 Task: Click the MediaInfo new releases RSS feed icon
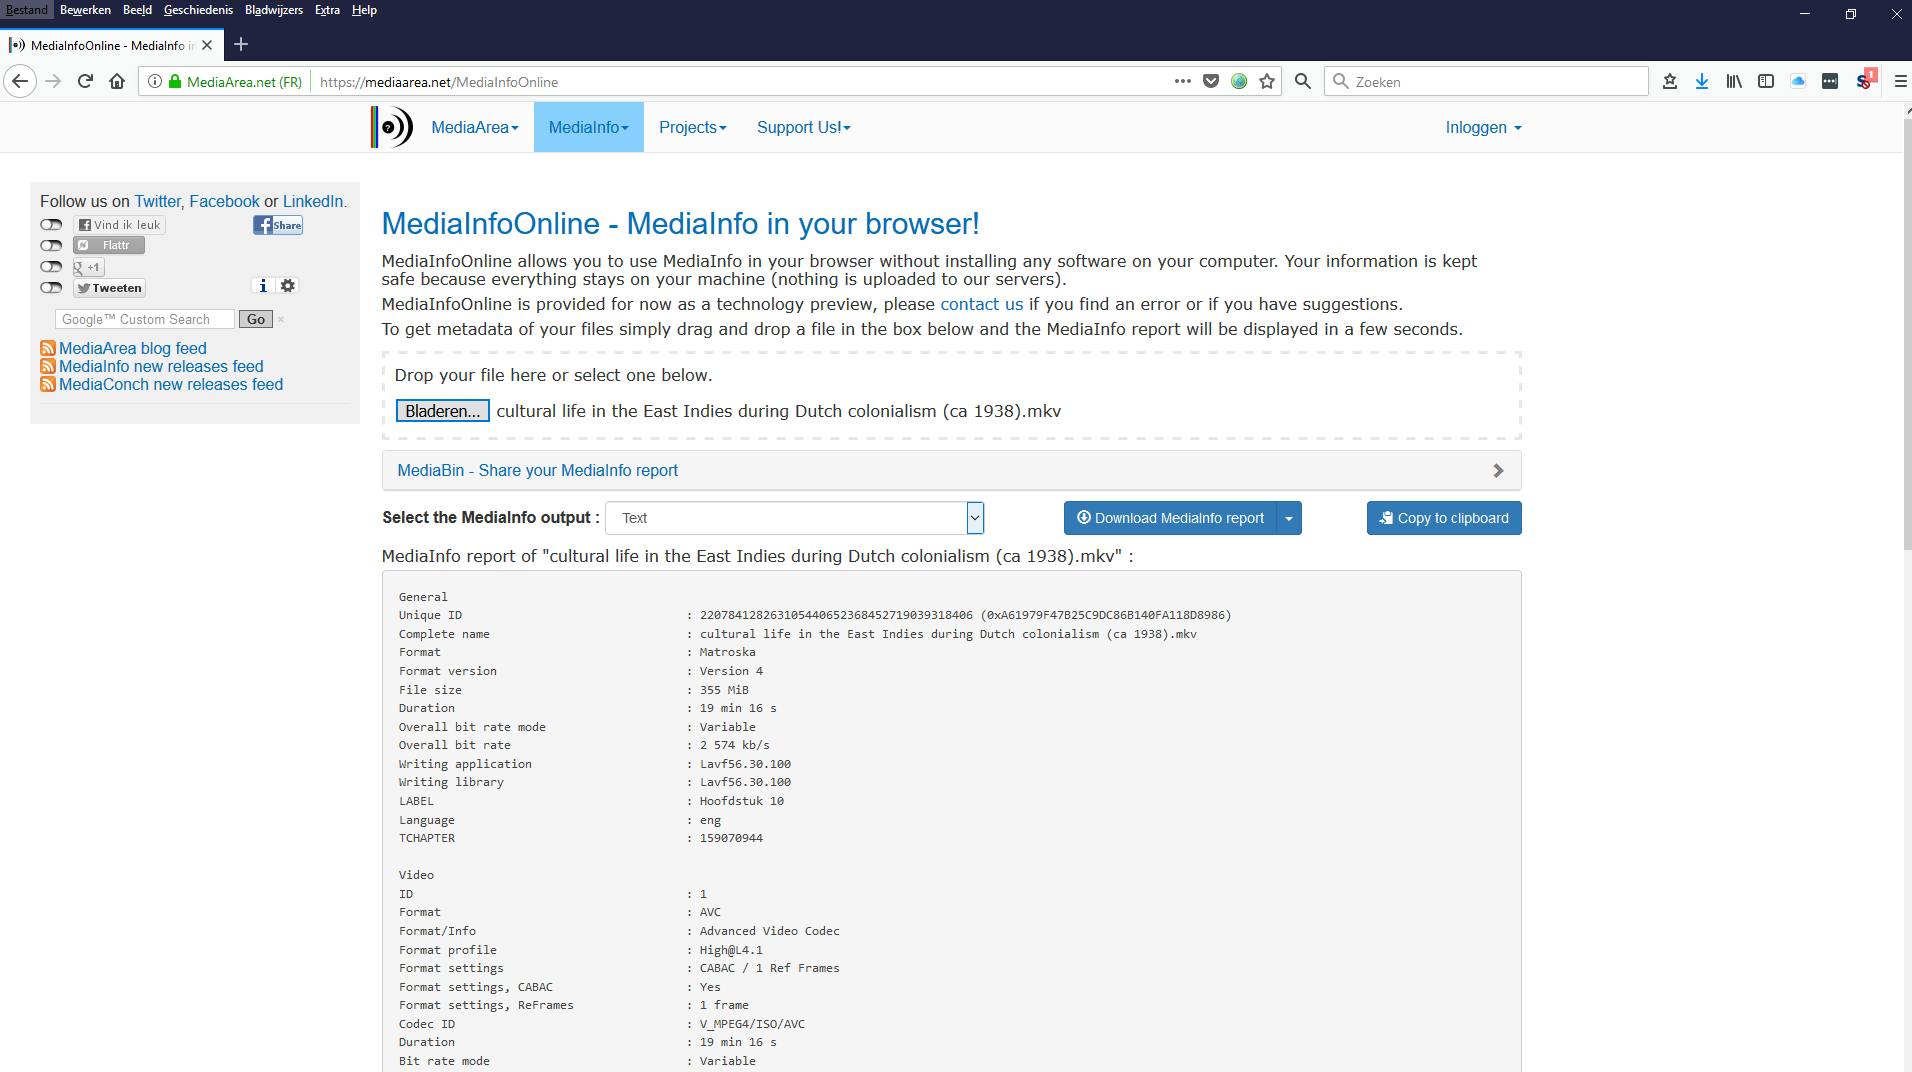47,366
